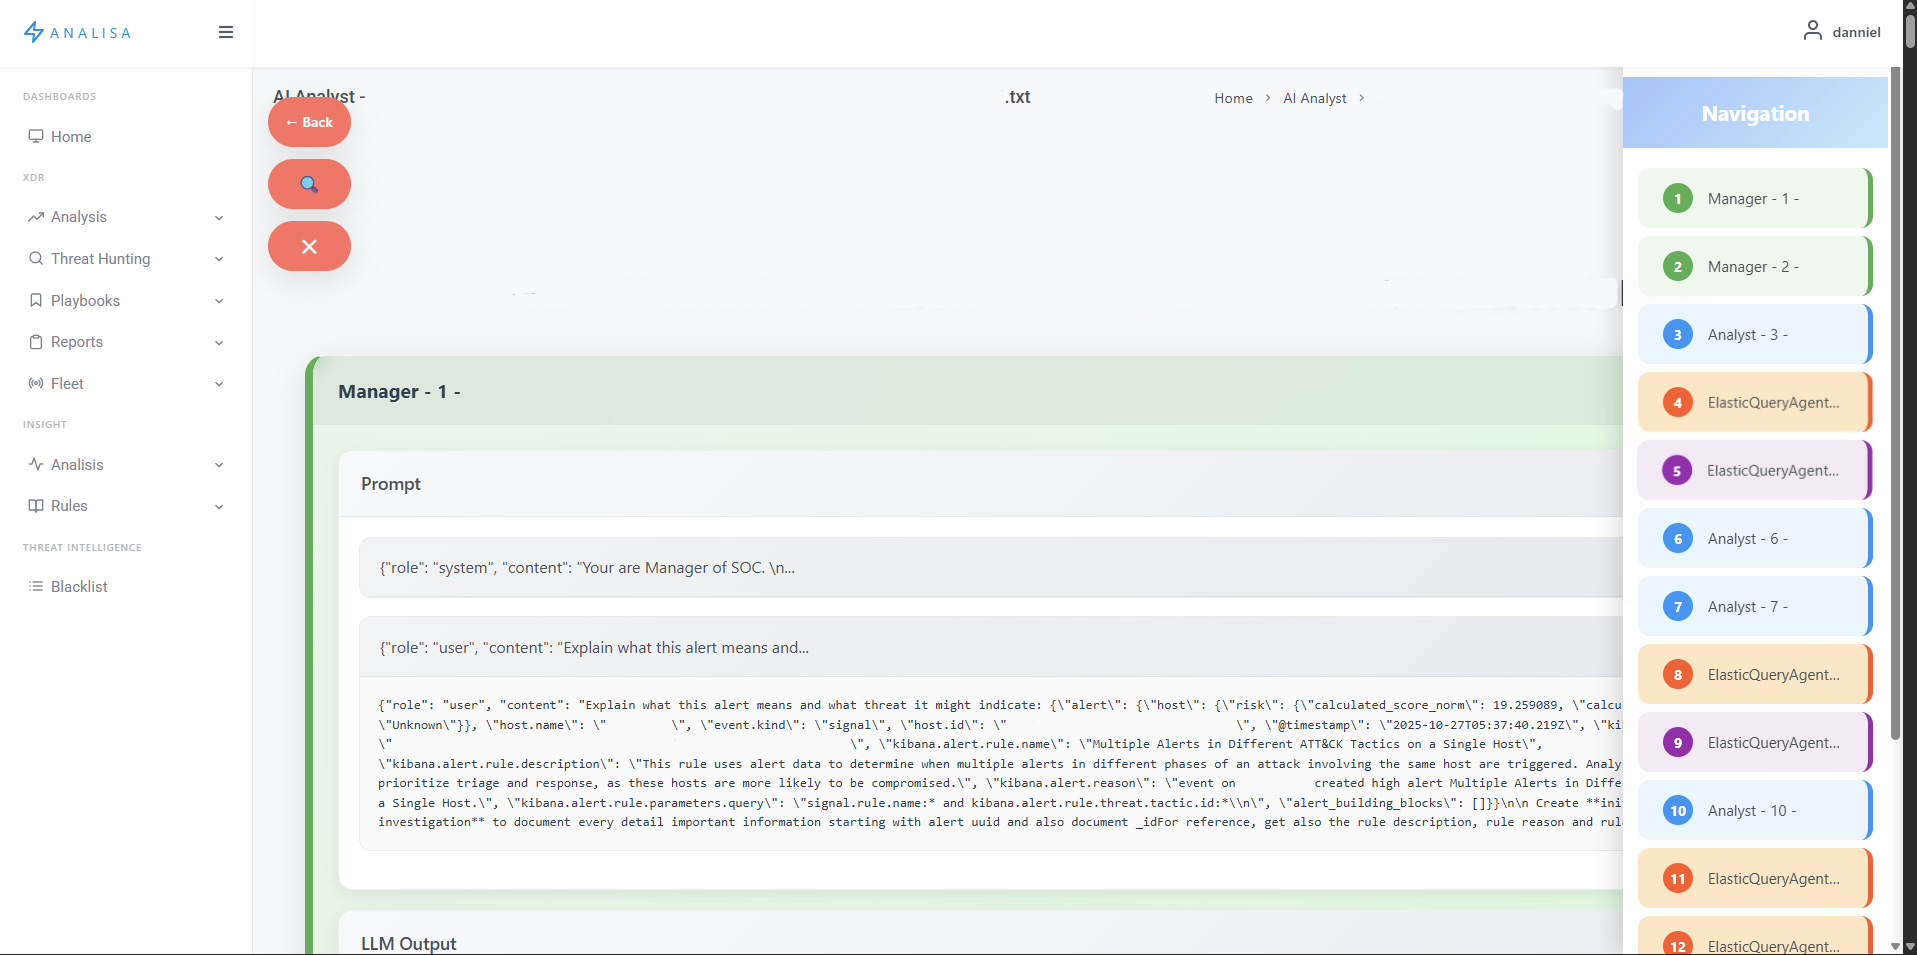1917x955 pixels.
Task: Expand the Fleet chevron
Action: (219, 384)
